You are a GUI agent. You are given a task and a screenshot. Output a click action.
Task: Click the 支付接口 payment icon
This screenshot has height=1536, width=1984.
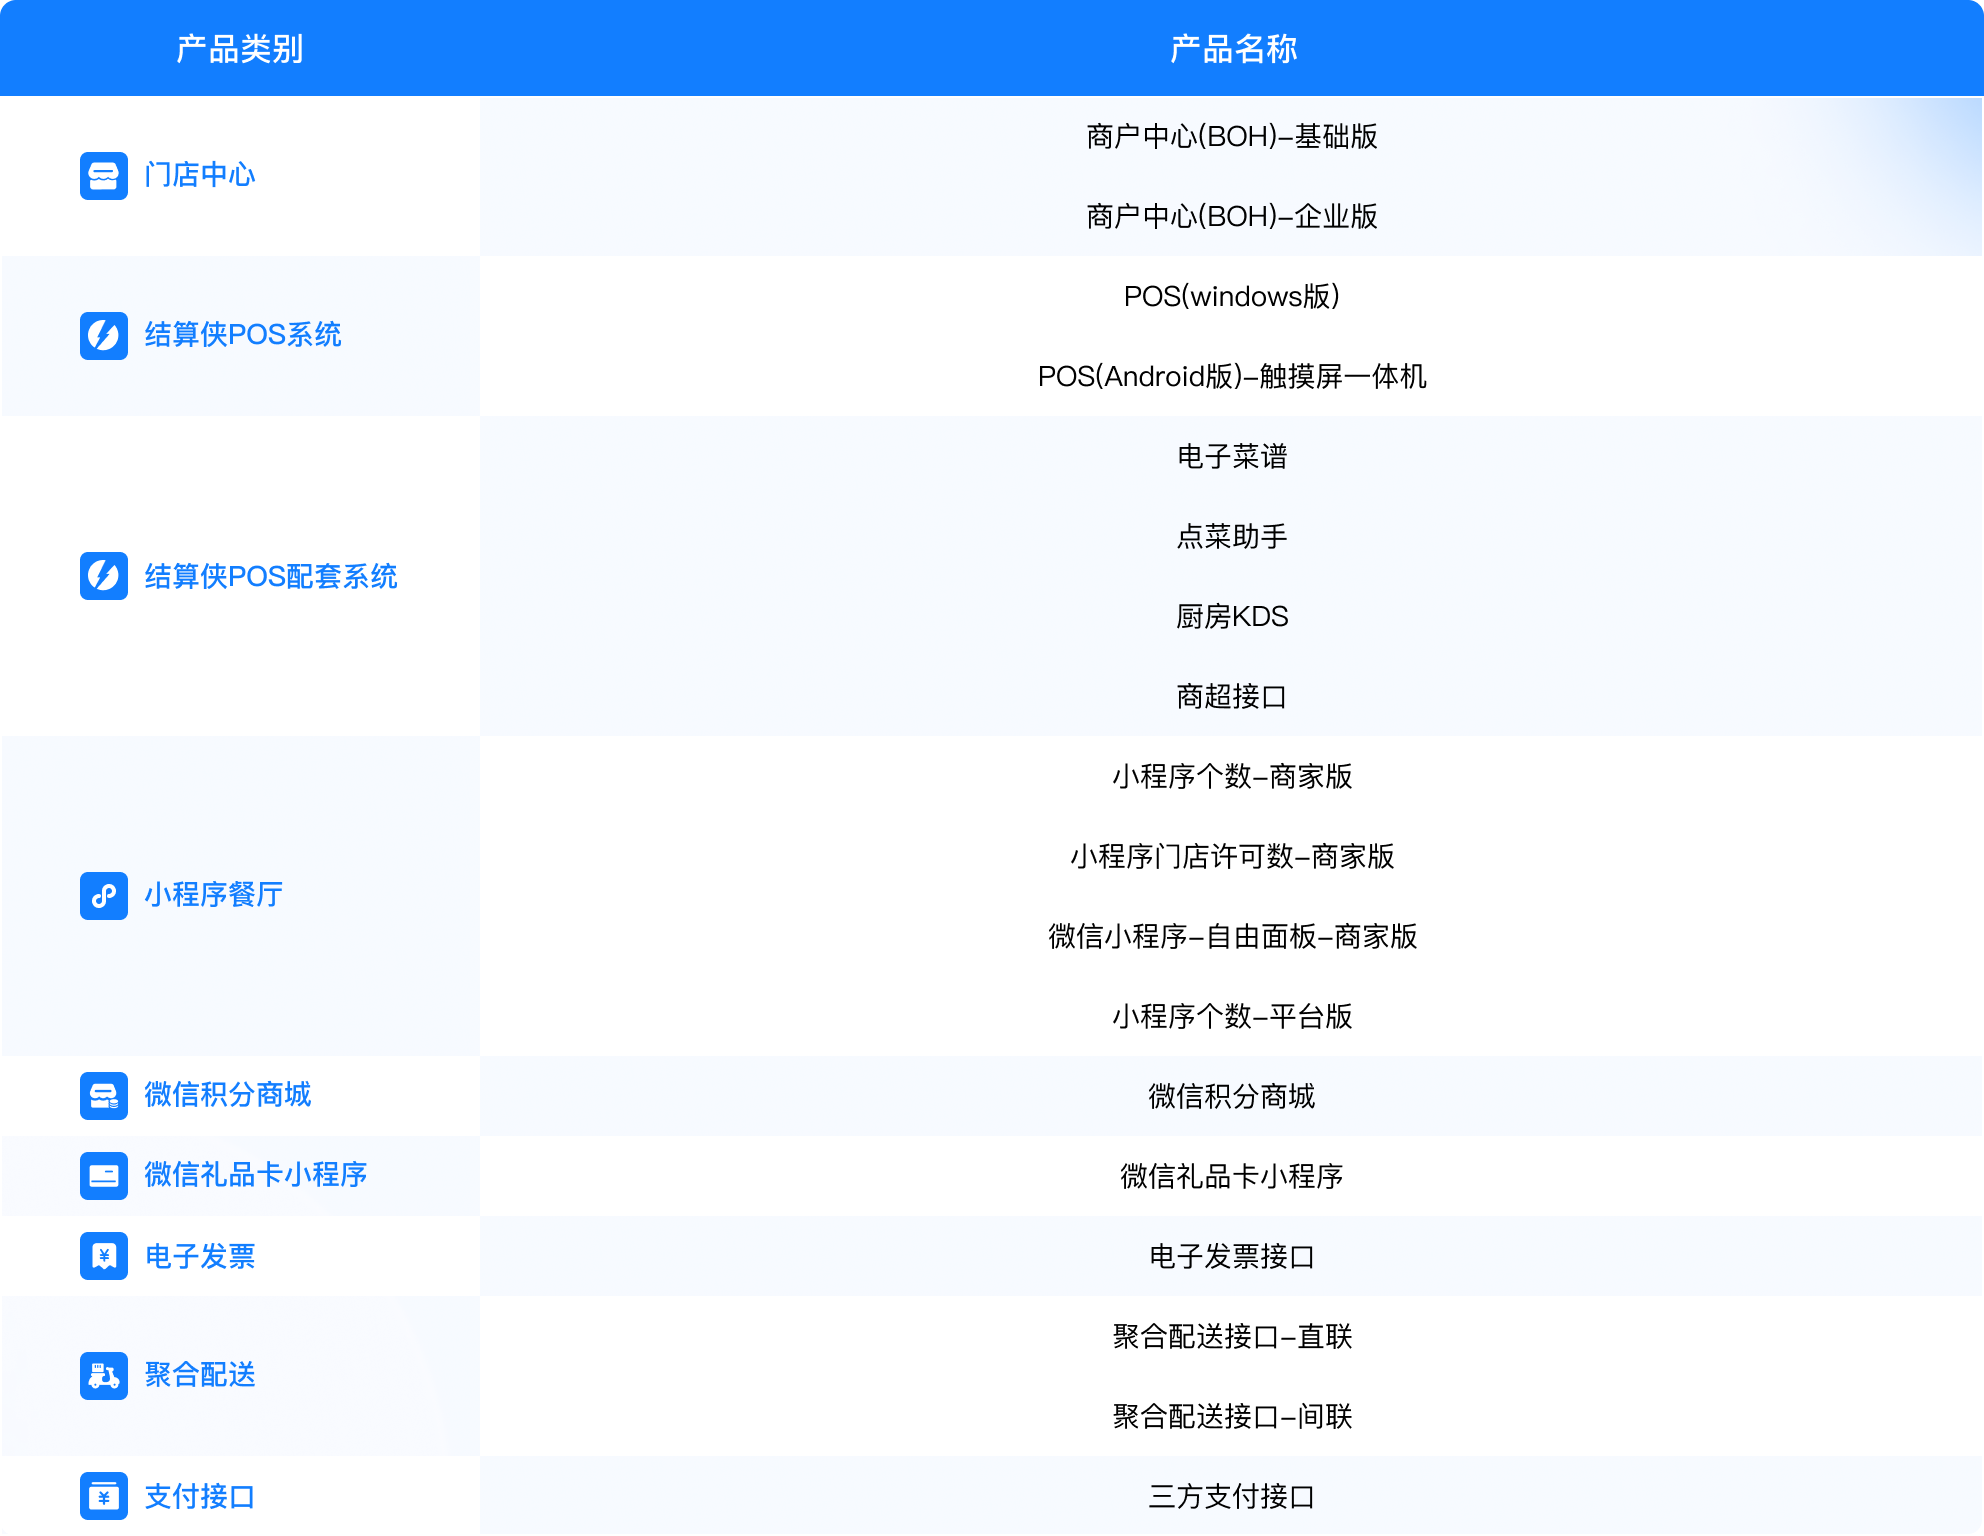pyautogui.click(x=104, y=1496)
